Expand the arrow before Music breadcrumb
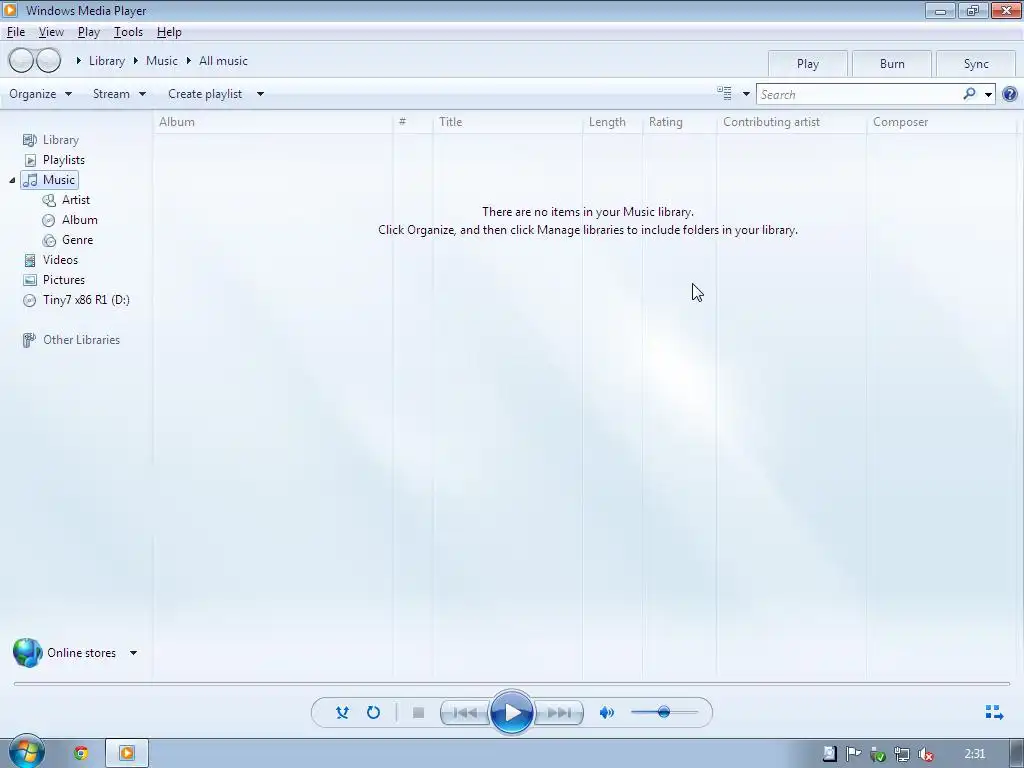The height and width of the screenshot is (768, 1024). pos(136,61)
